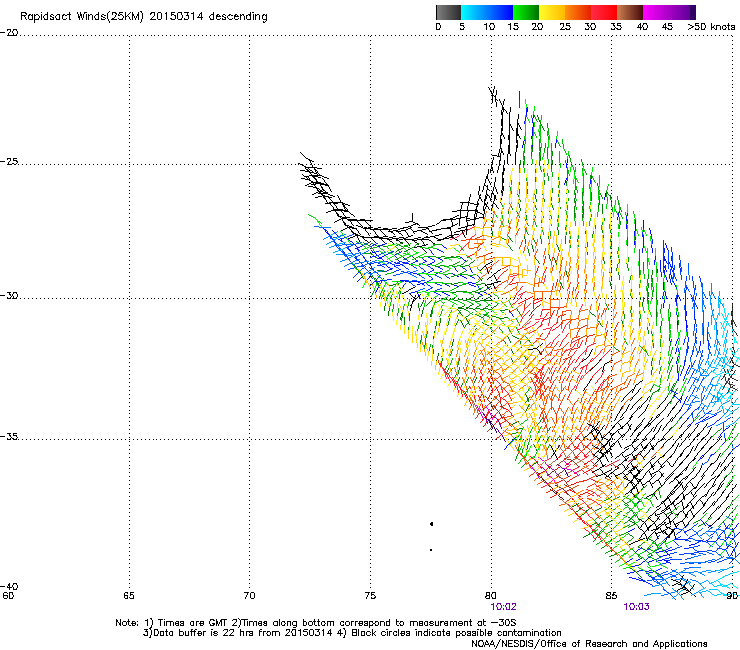Click the upper black contamination dot
740x650 pixels.
[x=431, y=524]
